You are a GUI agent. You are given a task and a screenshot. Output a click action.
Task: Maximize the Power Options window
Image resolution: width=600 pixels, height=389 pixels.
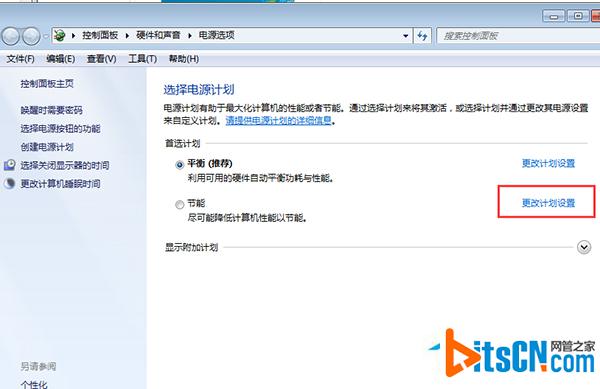tap(578, 16)
